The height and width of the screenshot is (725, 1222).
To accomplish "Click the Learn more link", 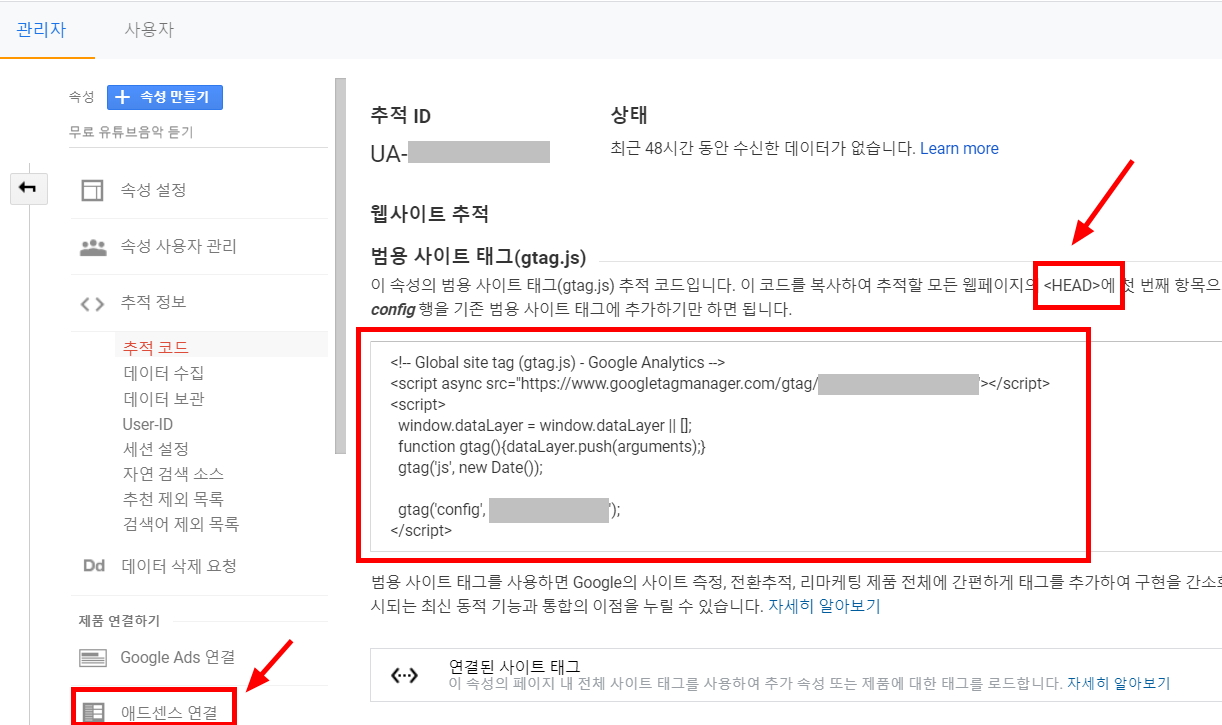I will click(959, 148).
